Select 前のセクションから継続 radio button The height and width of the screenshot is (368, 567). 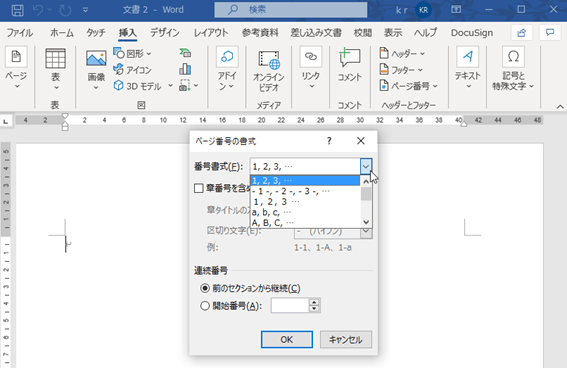[205, 288]
